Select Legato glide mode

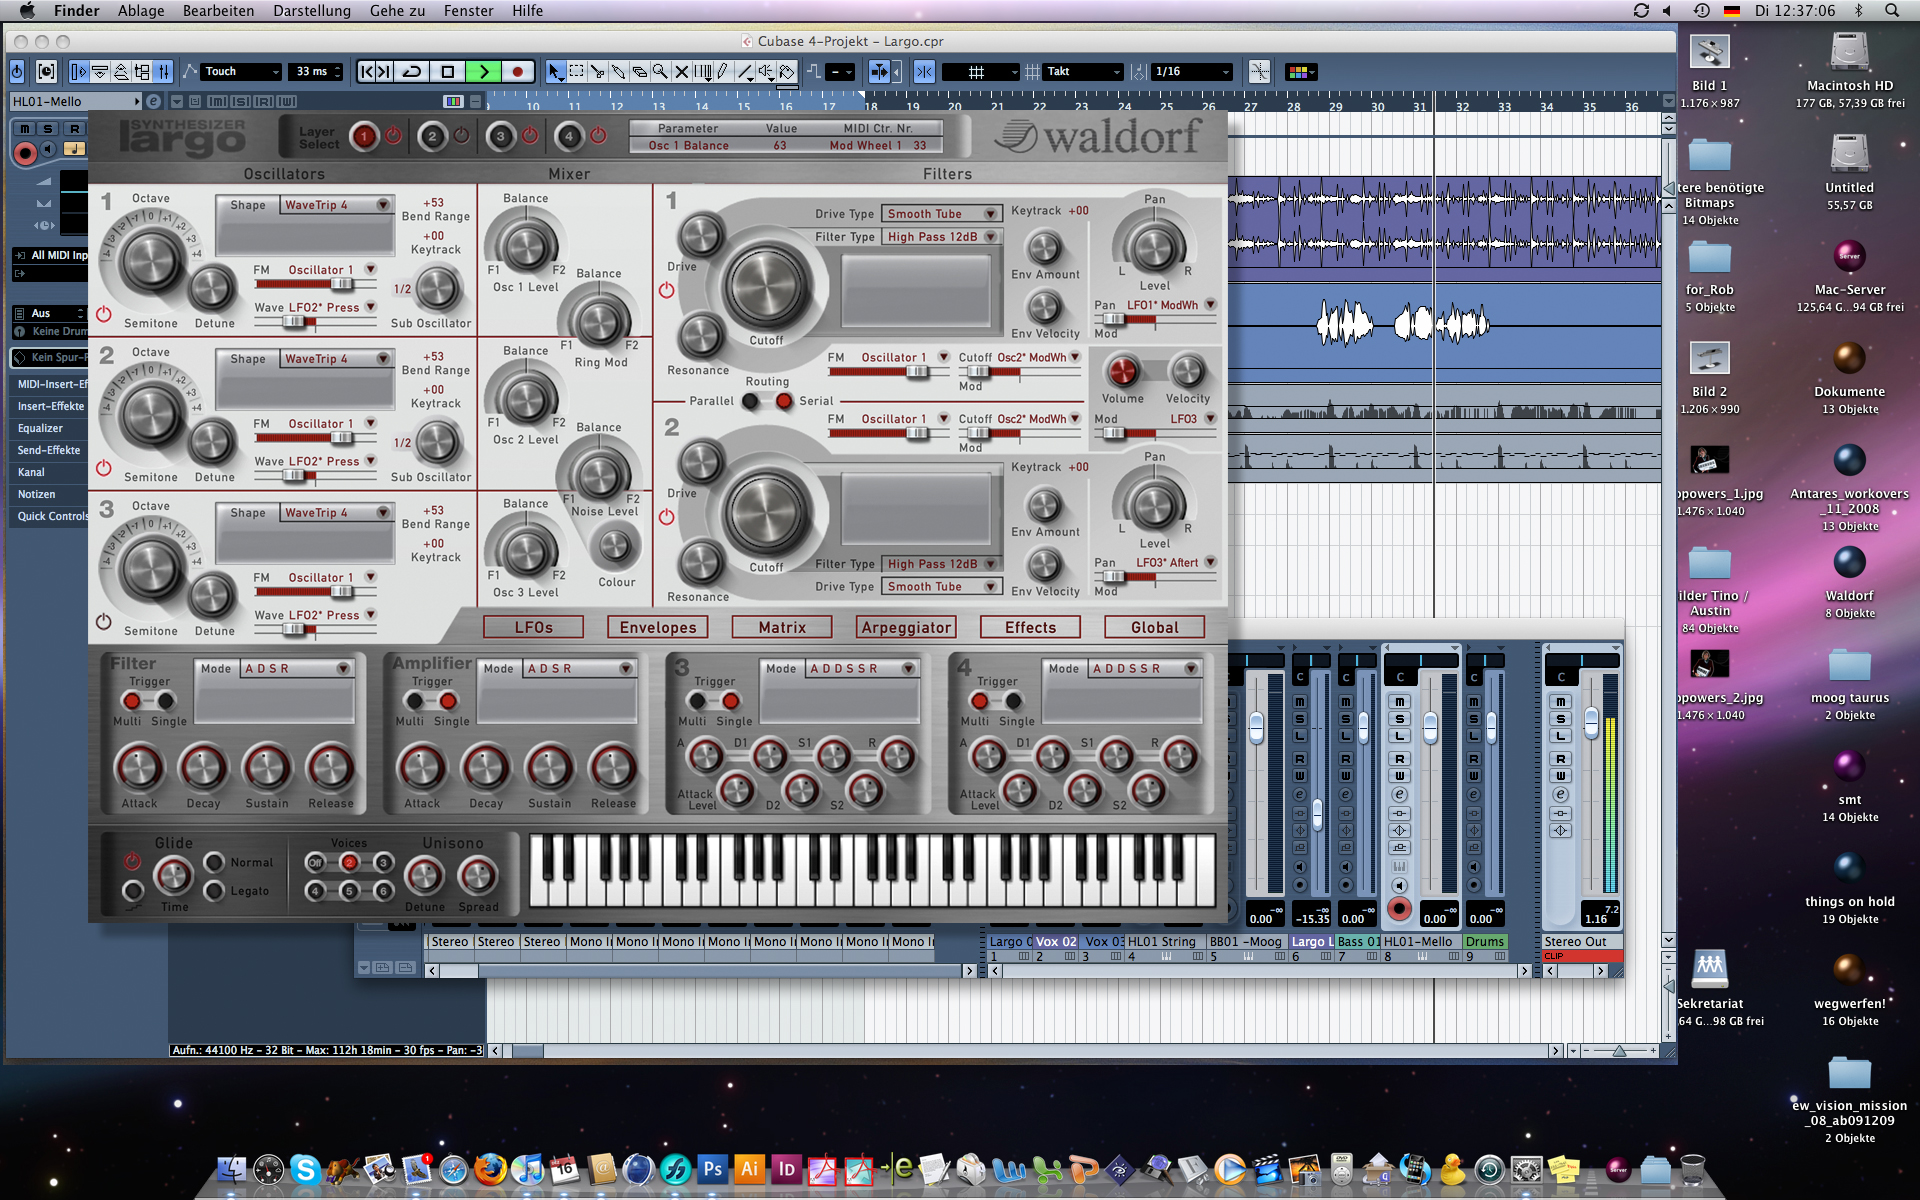pyautogui.click(x=213, y=891)
